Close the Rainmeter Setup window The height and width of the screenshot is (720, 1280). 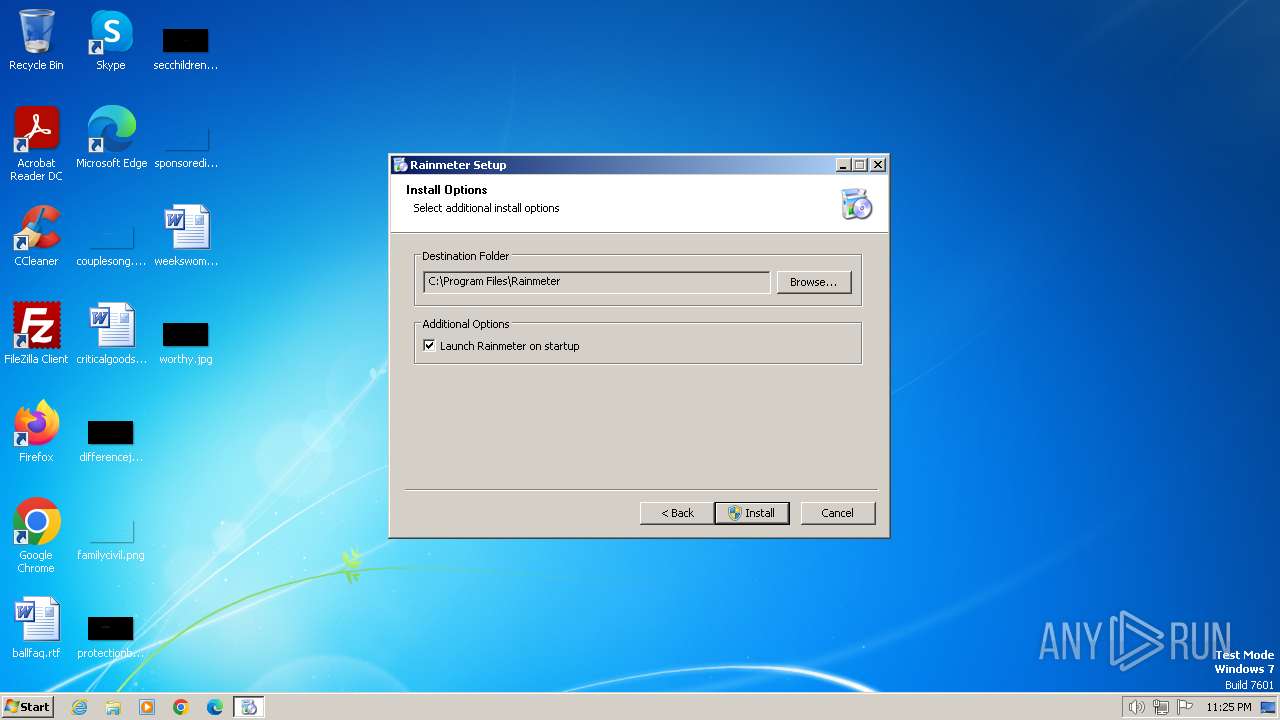click(x=878, y=165)
